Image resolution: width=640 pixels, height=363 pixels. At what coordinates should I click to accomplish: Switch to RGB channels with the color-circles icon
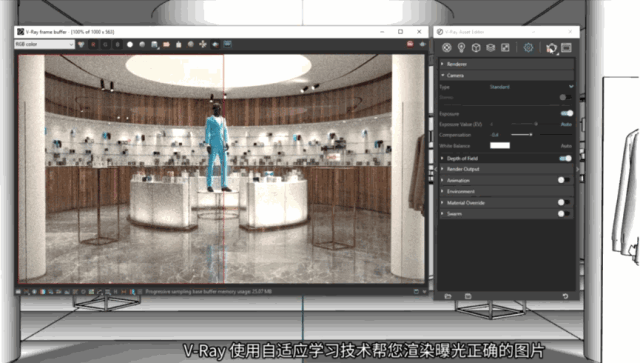[81, 44]
